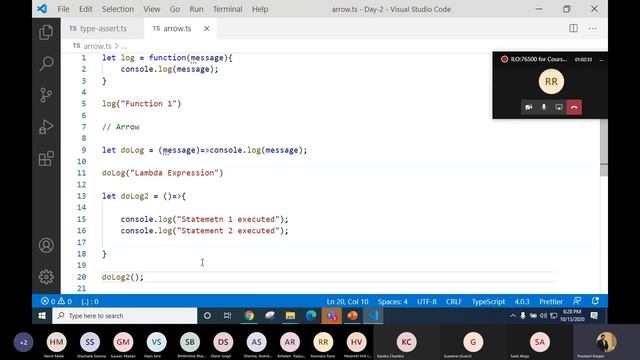Open Windows Action Center notifications icon
640x360 pixels.
tap(594, 316)
